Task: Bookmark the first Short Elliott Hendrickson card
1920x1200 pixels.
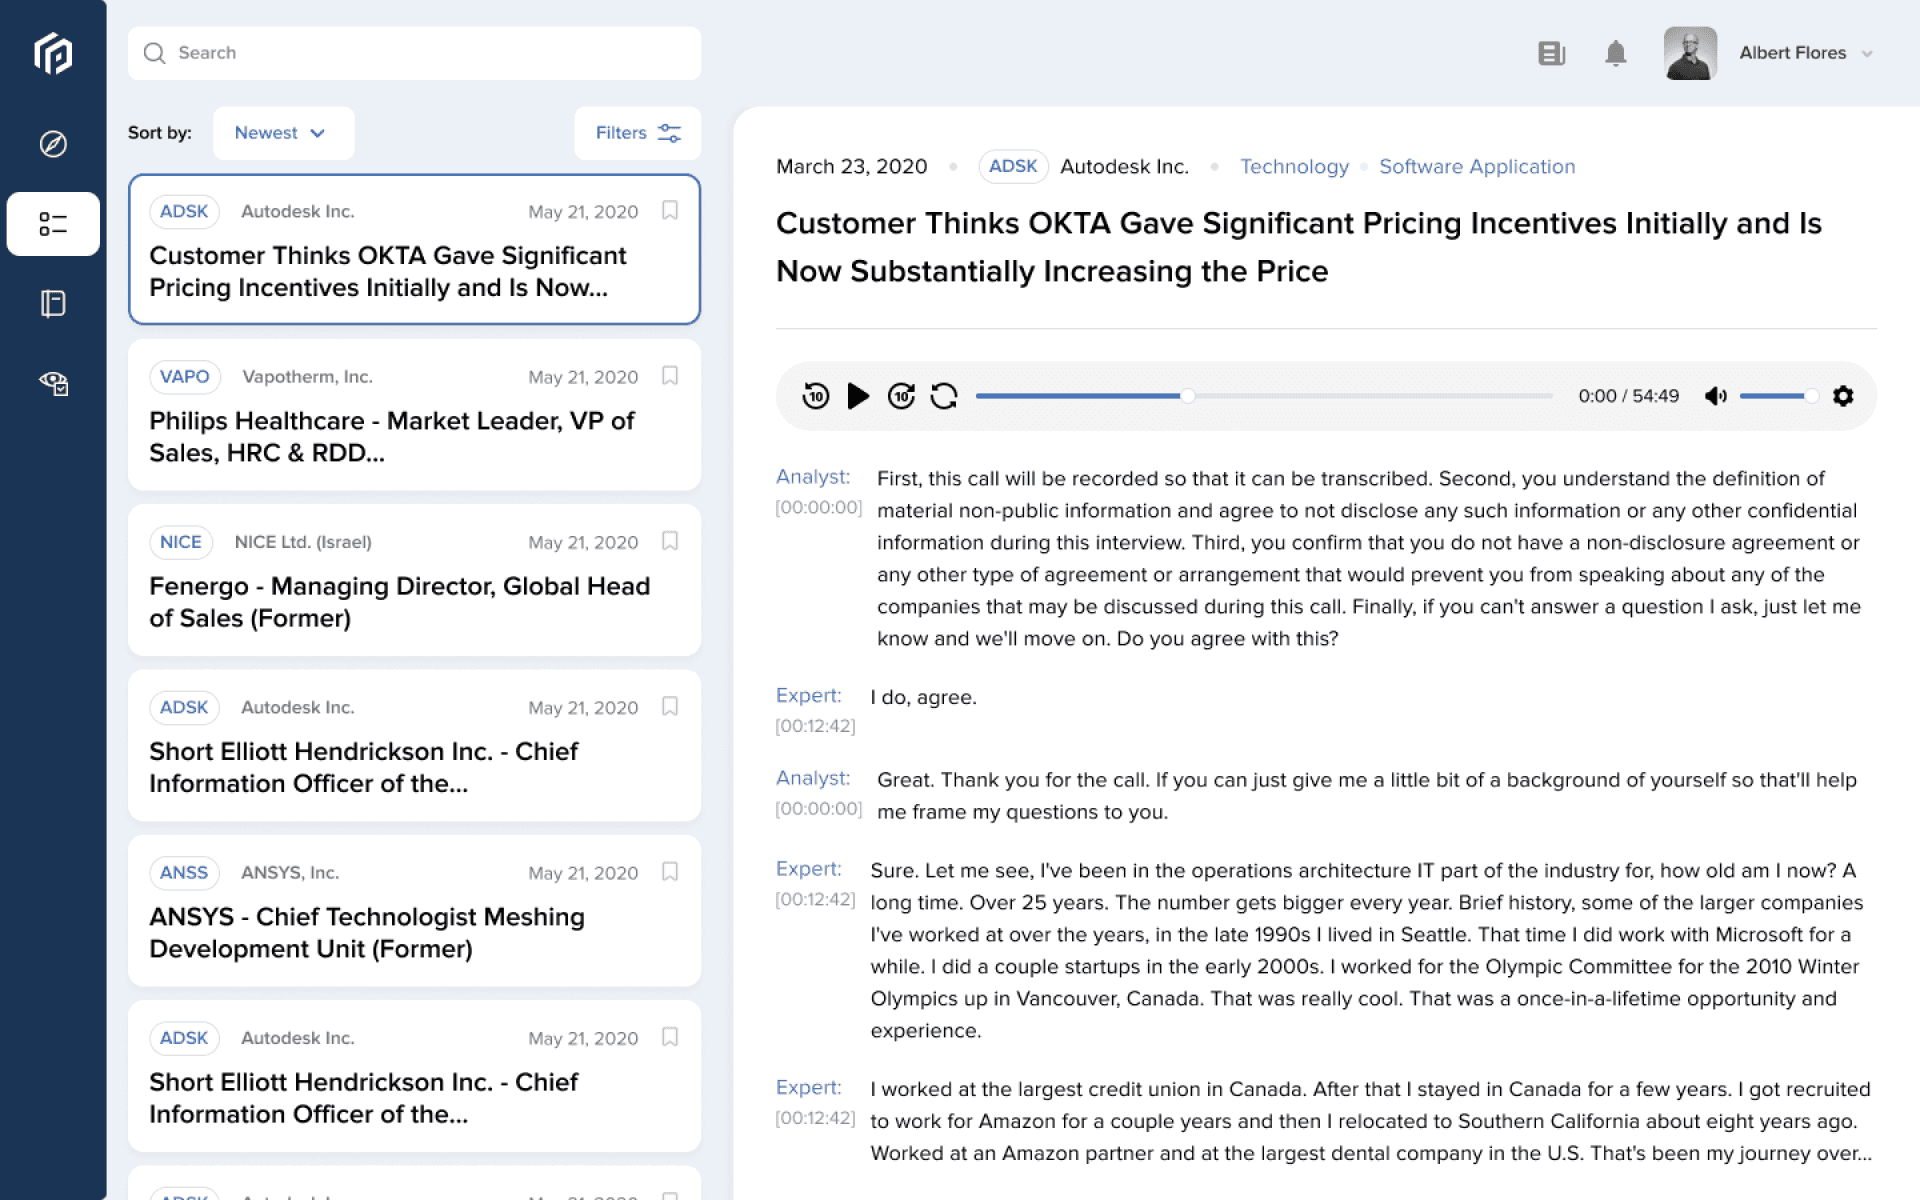Action: click(670, 707)
